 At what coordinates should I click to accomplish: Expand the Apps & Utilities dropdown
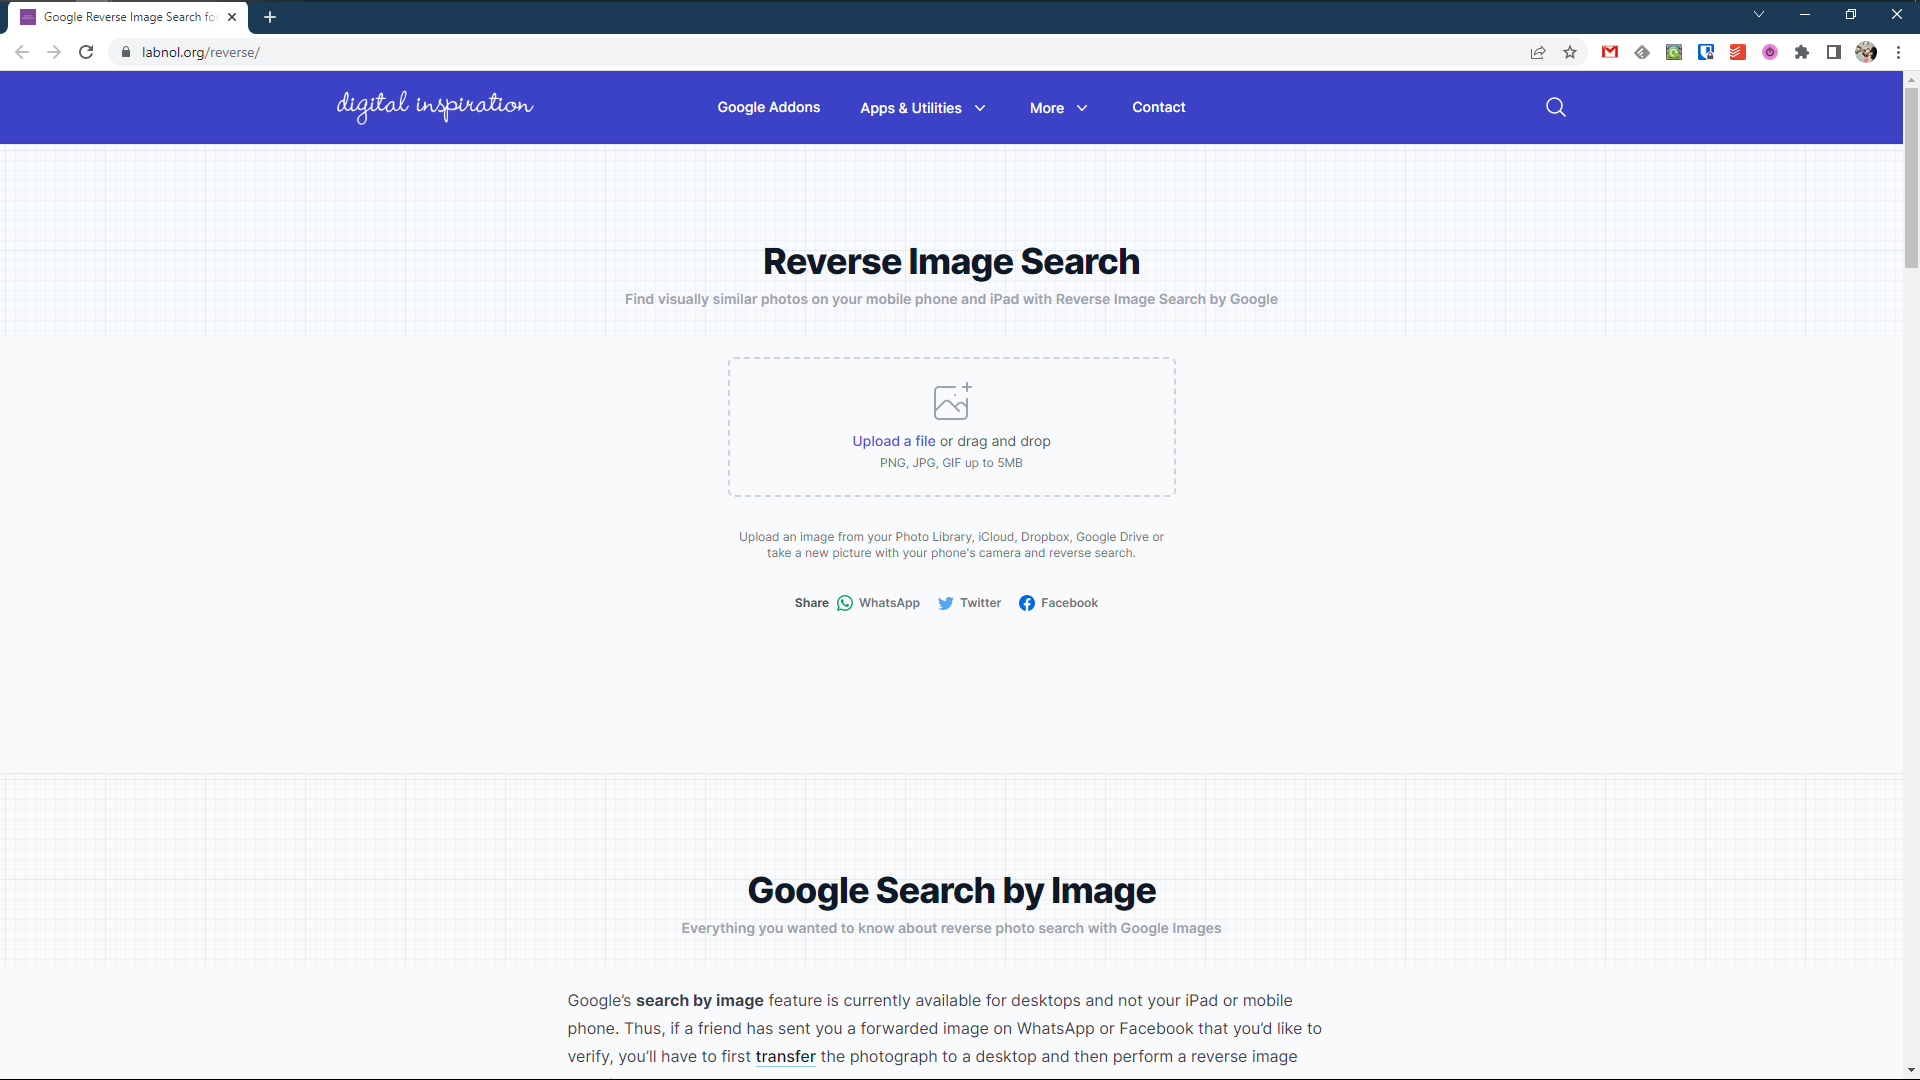click(x=922, y=108)
